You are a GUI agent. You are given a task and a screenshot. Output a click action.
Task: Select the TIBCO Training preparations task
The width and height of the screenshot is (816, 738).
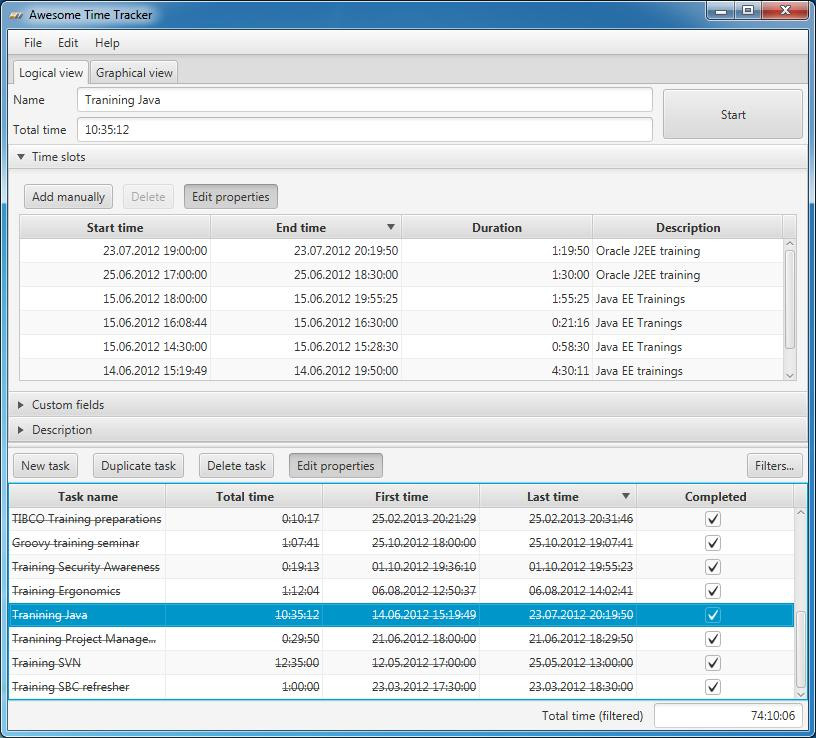point(401,519)
